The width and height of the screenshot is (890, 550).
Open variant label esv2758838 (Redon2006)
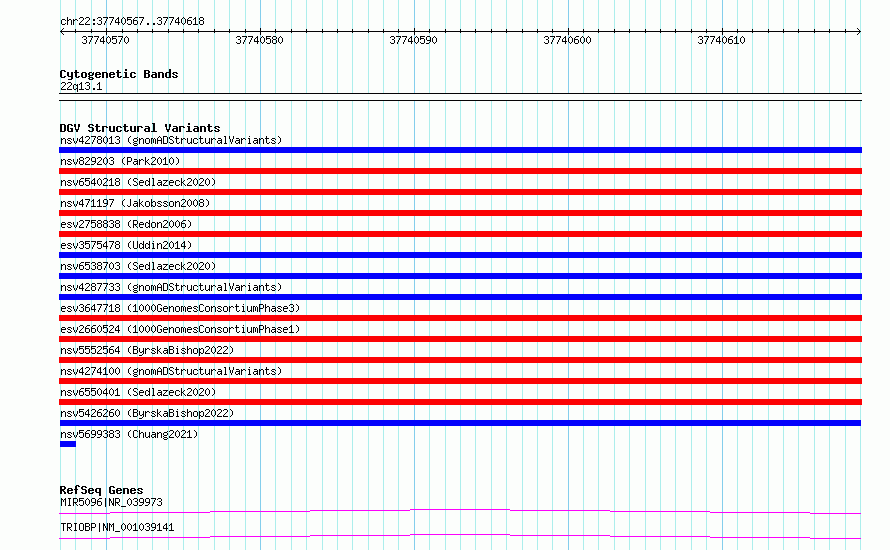click(126, 224)
